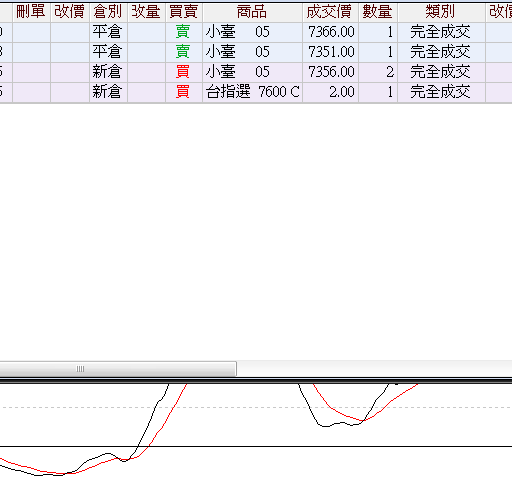The image size is (512, 482).
Task: Click red 買 in the 7356.00 row
Action: click(x=183, y=72)
